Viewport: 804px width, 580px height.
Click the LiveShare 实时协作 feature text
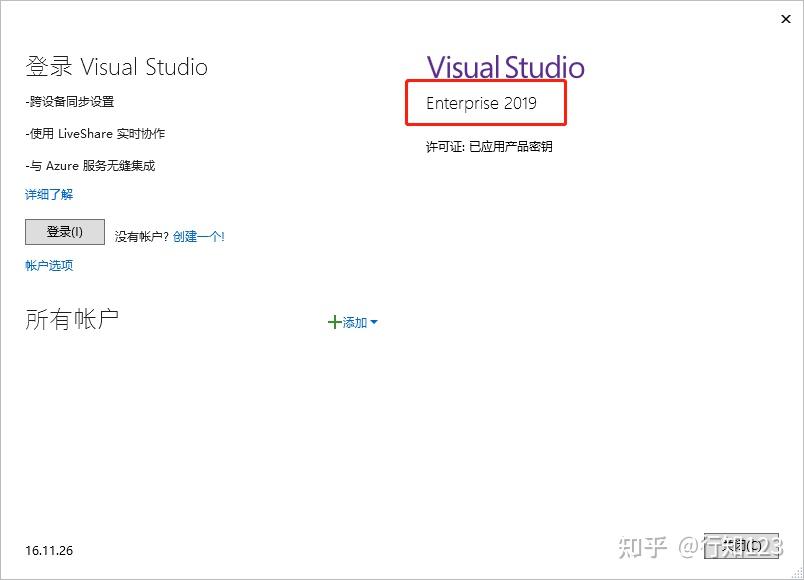(96, 133)
